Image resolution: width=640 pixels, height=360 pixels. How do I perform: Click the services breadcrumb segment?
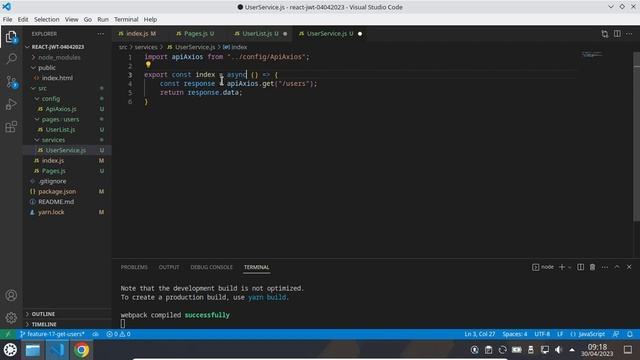tap(146, 47)
